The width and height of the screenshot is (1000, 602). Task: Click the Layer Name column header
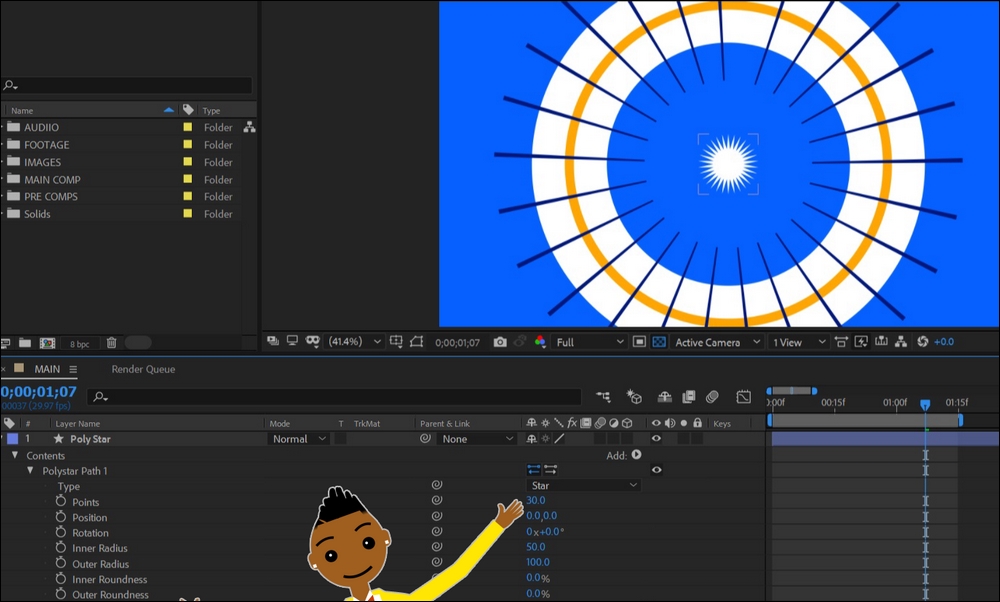click(x=77, y=423)
